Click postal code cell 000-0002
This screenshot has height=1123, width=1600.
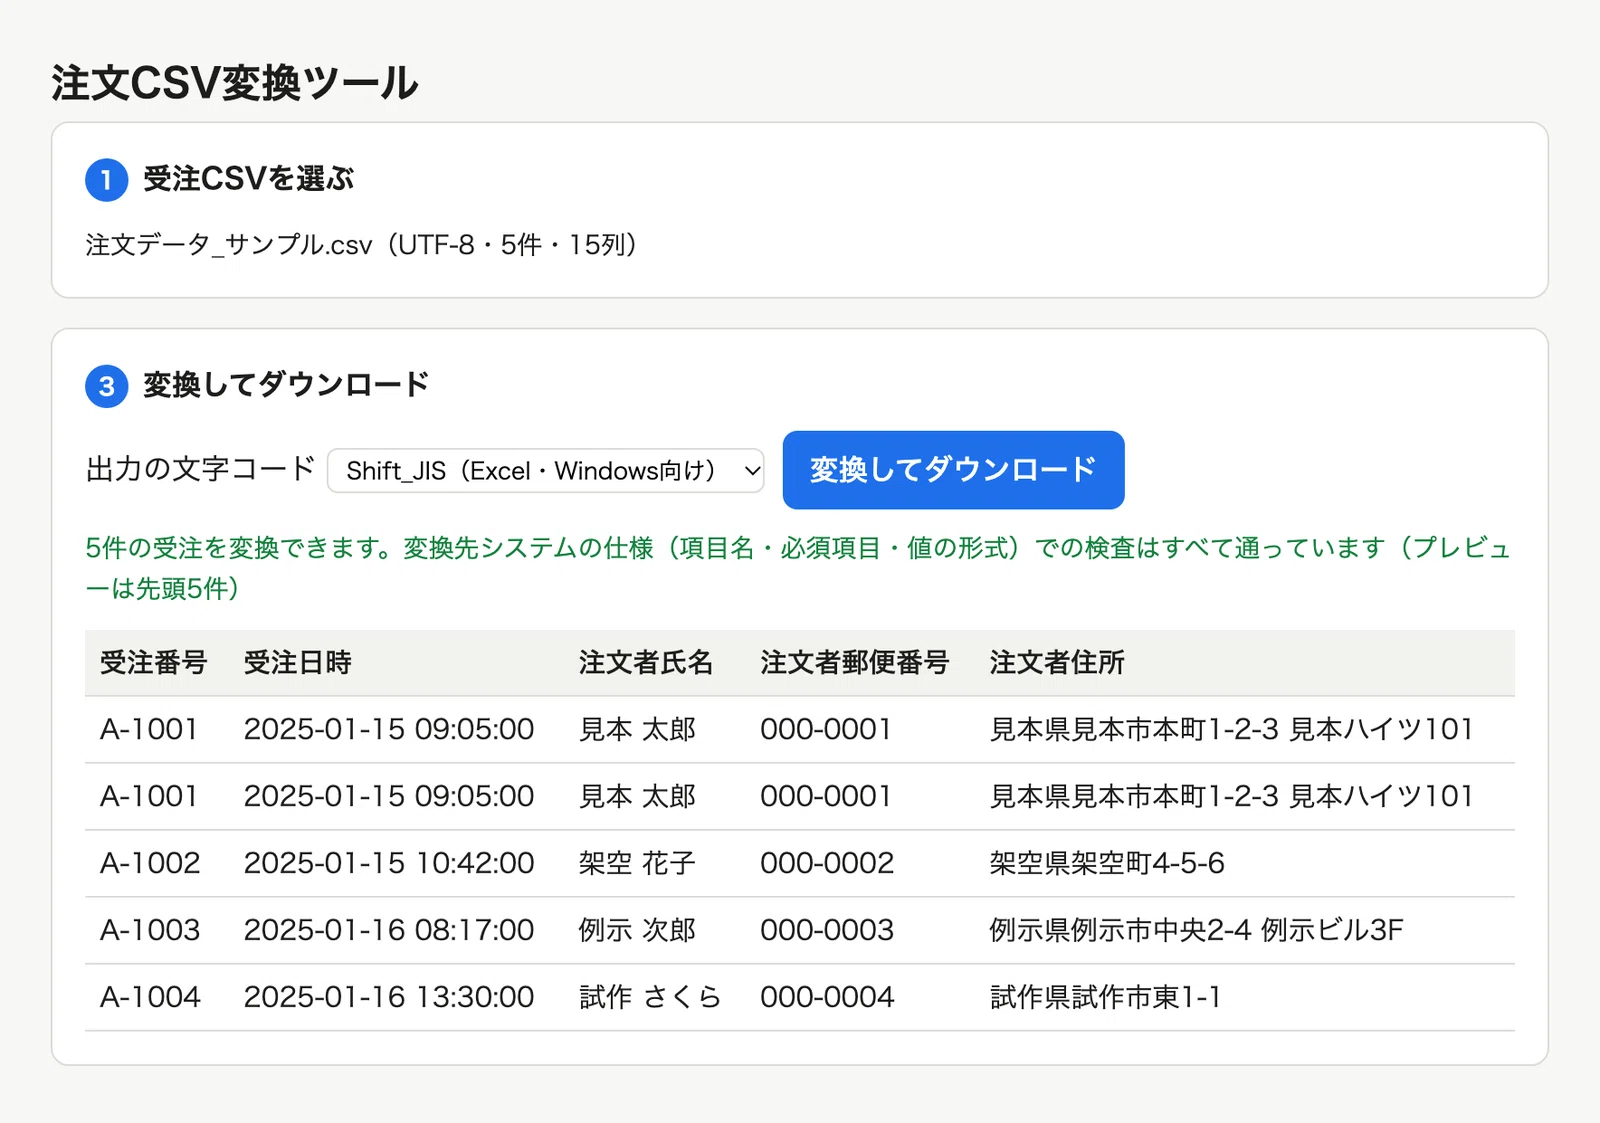827,863
